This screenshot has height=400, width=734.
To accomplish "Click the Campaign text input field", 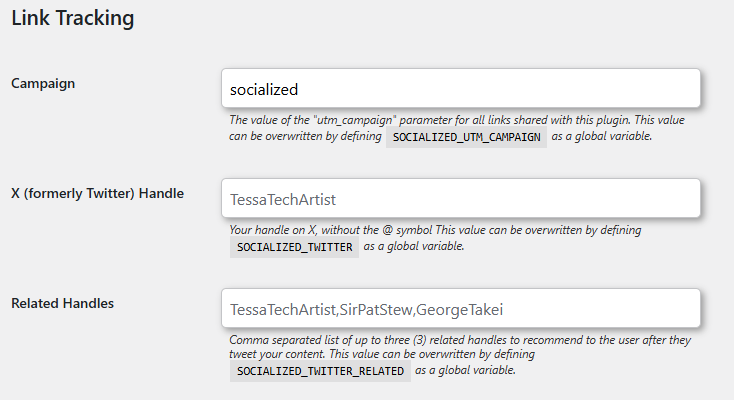I will point(460,89).
